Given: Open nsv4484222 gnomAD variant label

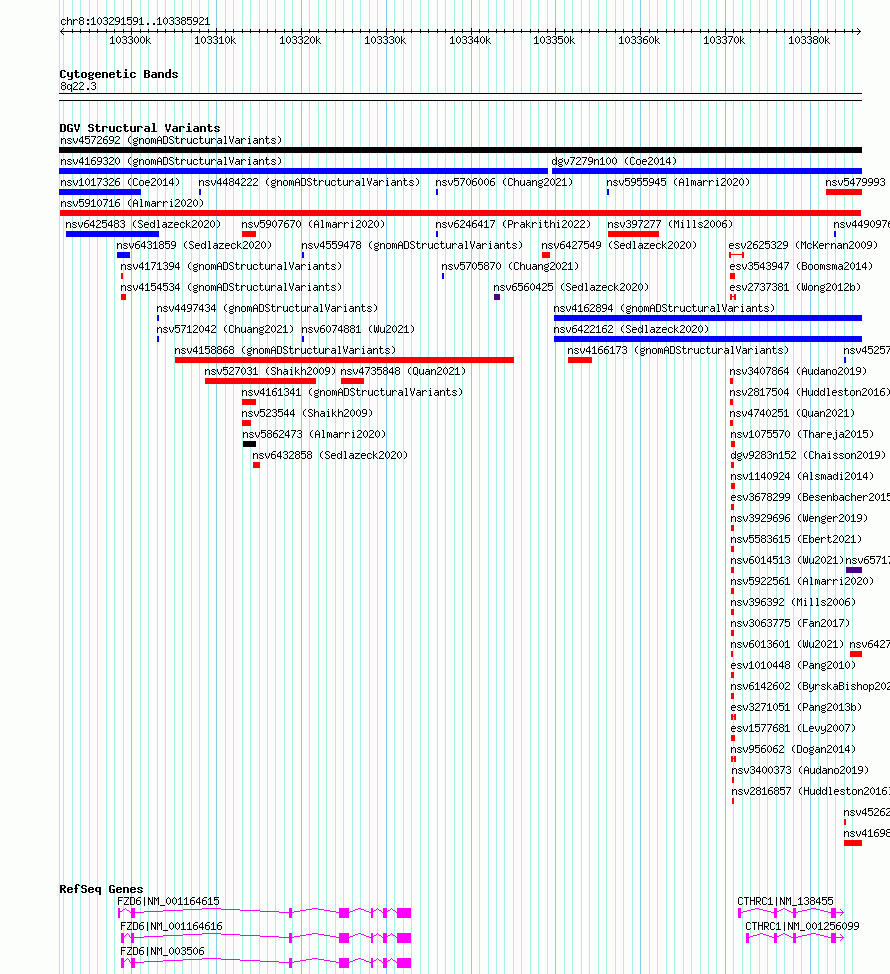Looking at the screenshot, I should click(309, 183).
